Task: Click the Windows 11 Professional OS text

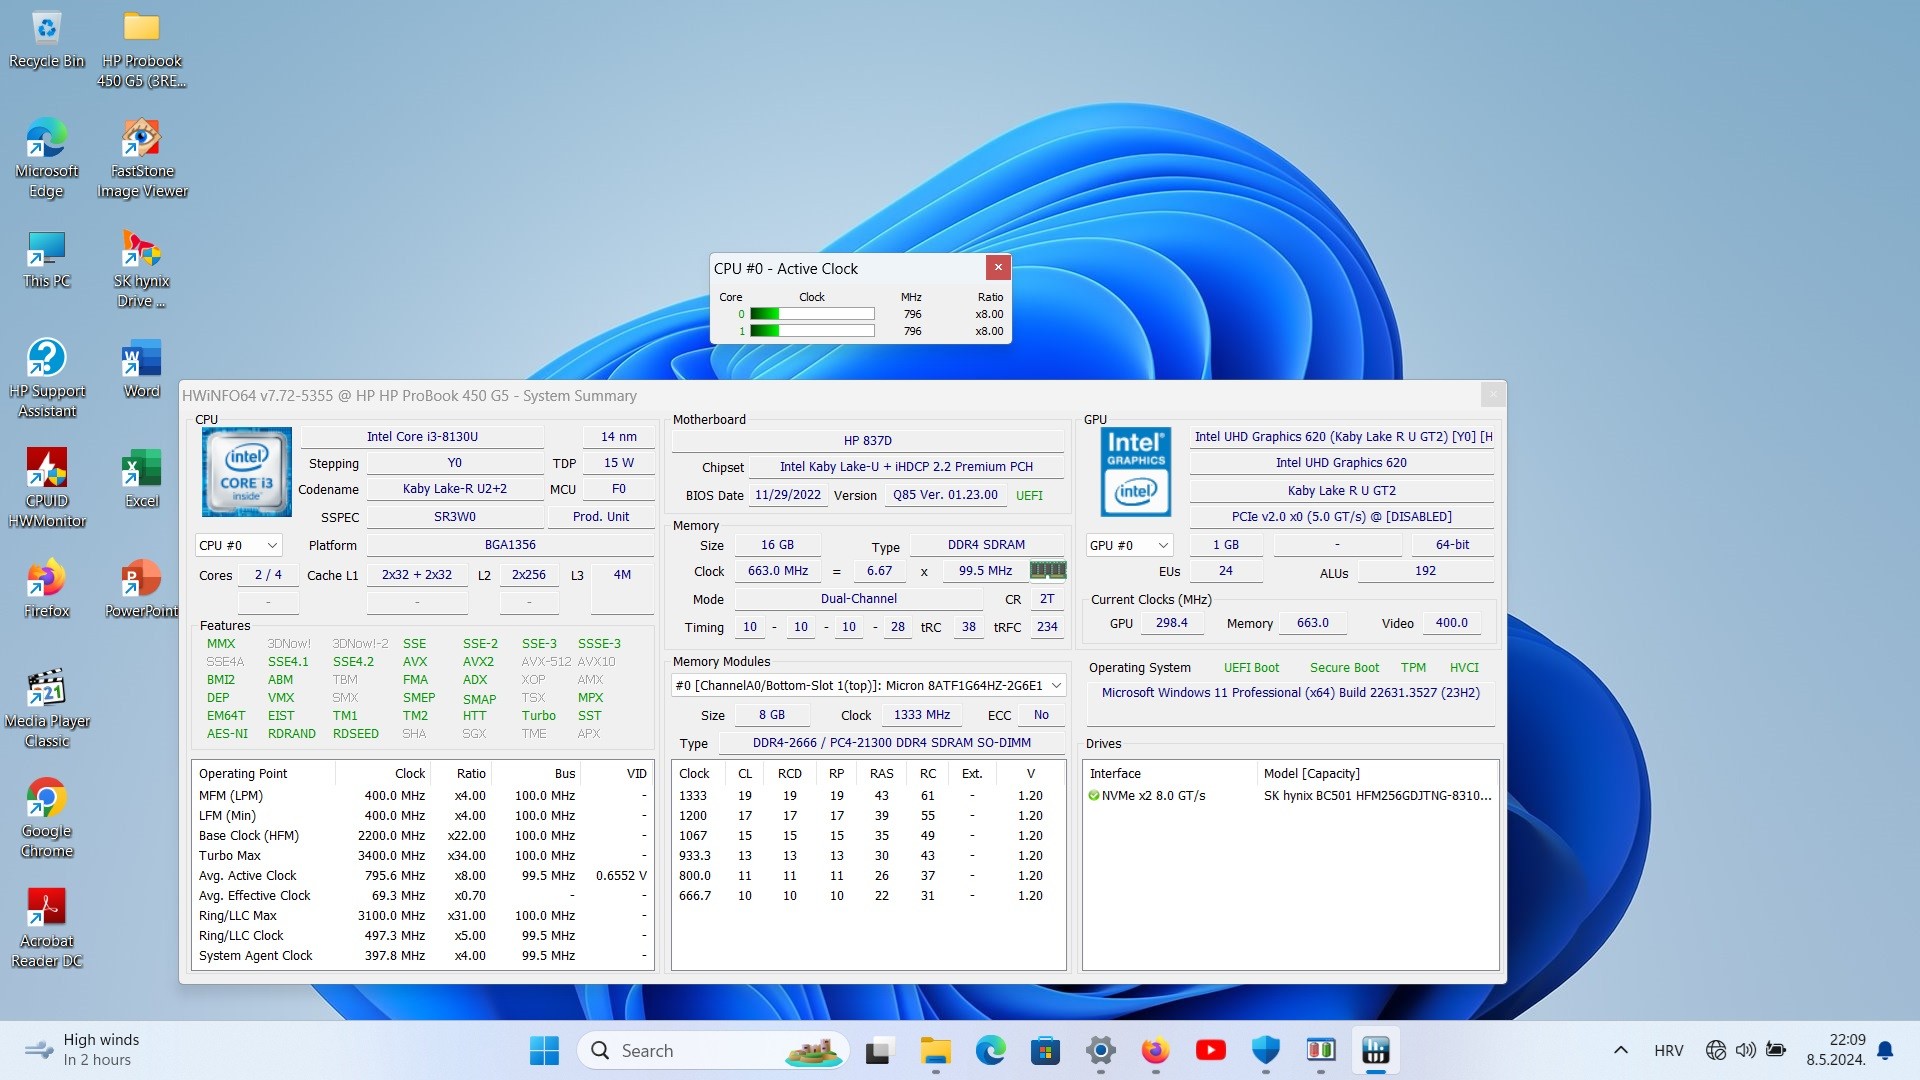Action: point(1290,693)
